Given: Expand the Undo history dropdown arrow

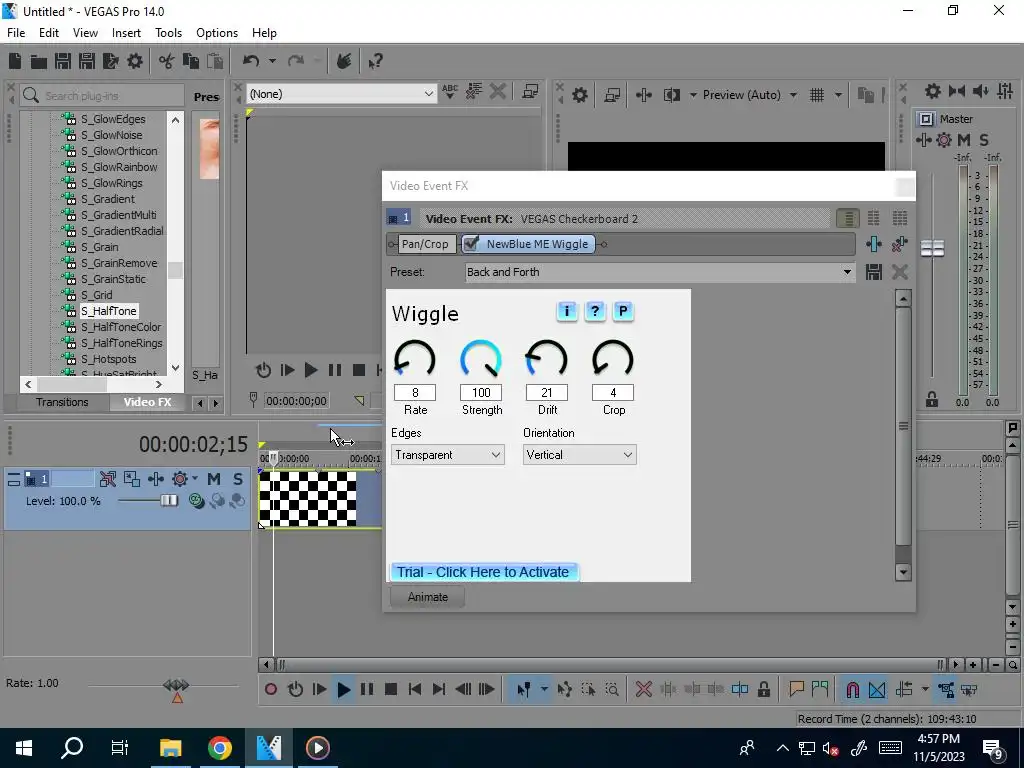Looking at the screenshot, I should tap(272, 61).
